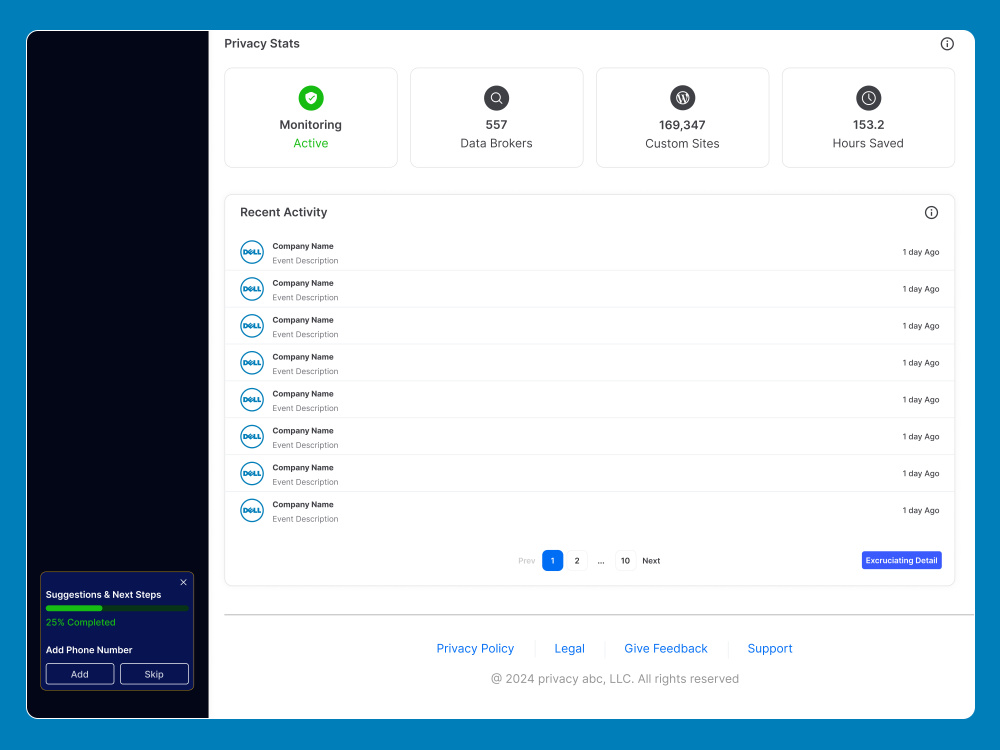
Task: Click the green Monitoring shield icon
Action: [x=311, y=98]
